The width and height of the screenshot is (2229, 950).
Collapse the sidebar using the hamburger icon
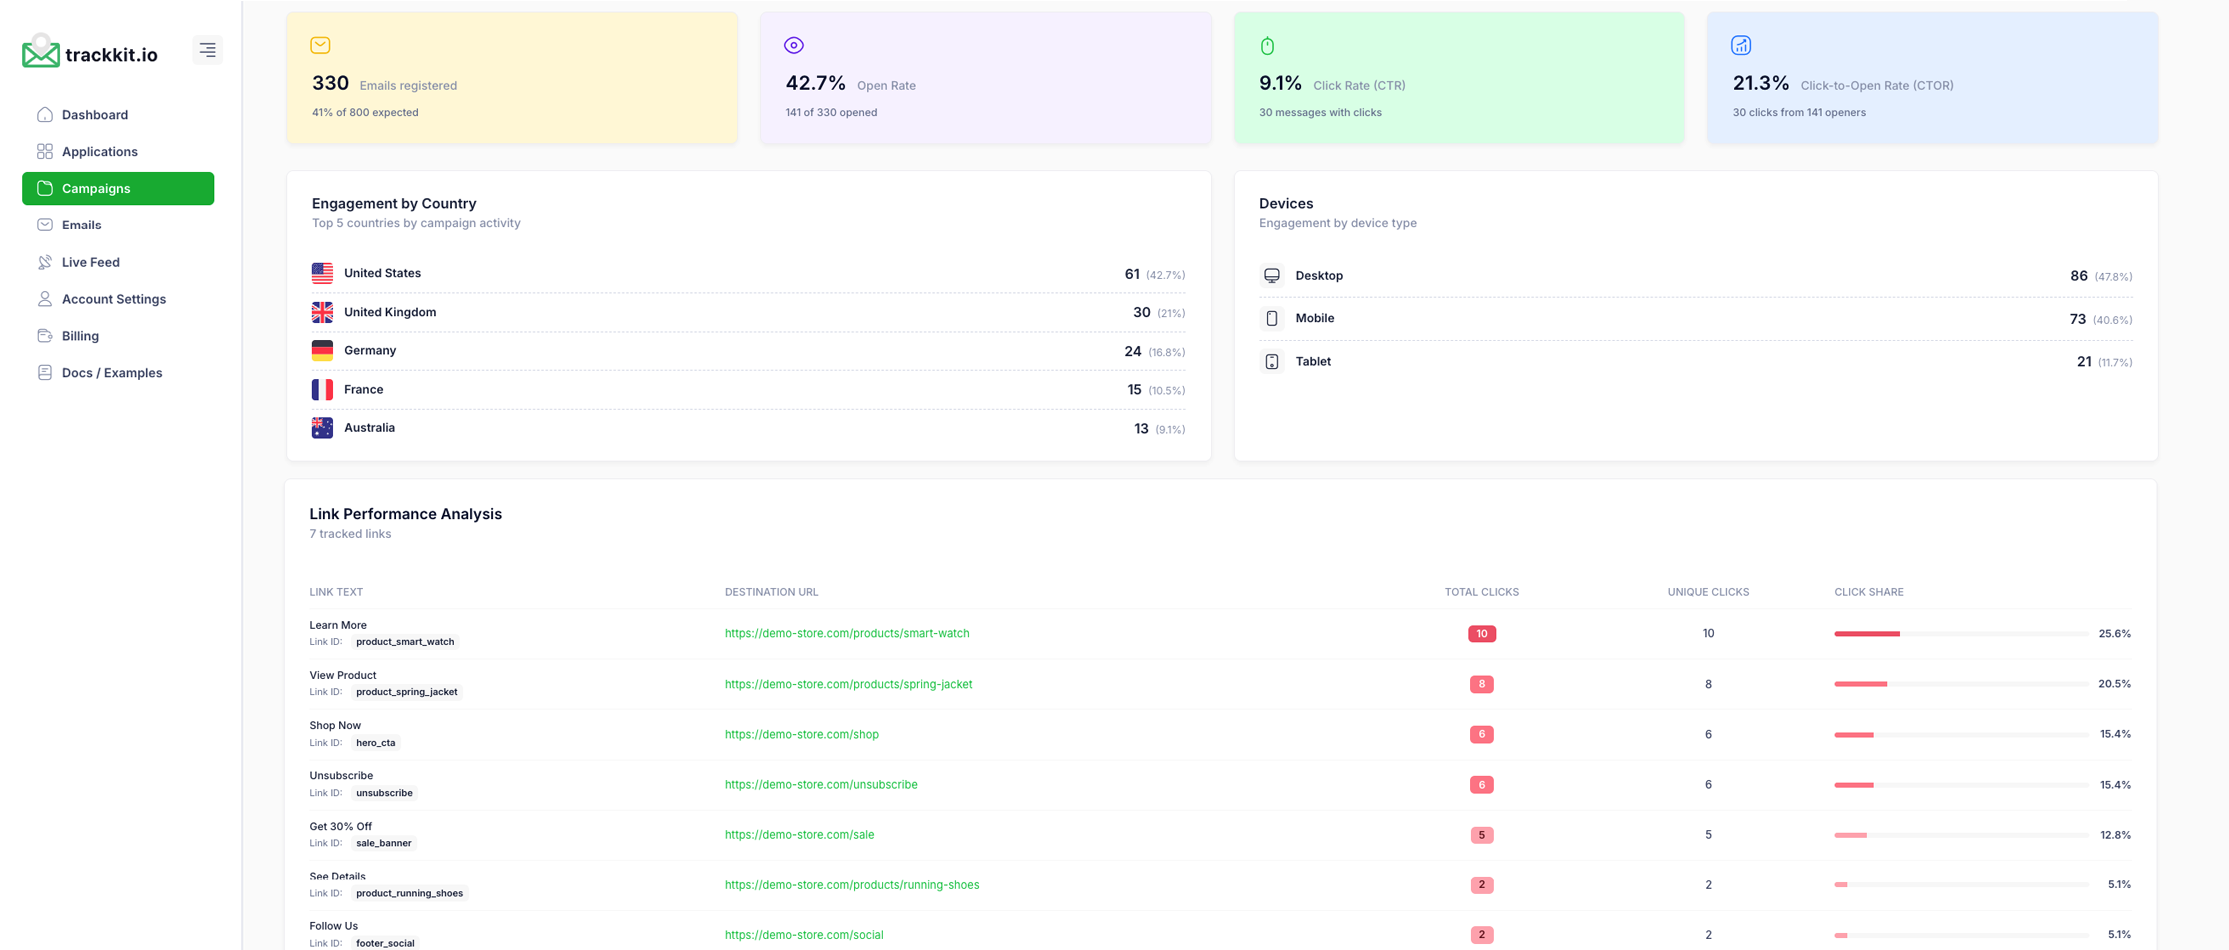coord(207,49)
